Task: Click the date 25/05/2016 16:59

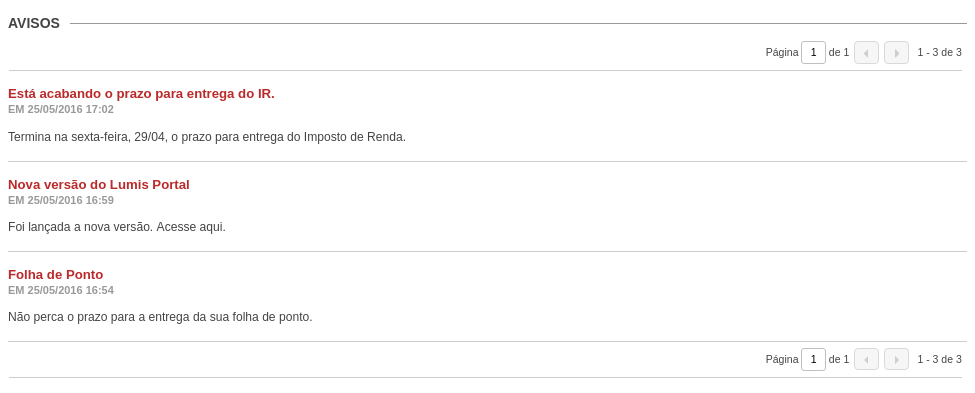Action: pyautogui.click(x=70, y=200)
